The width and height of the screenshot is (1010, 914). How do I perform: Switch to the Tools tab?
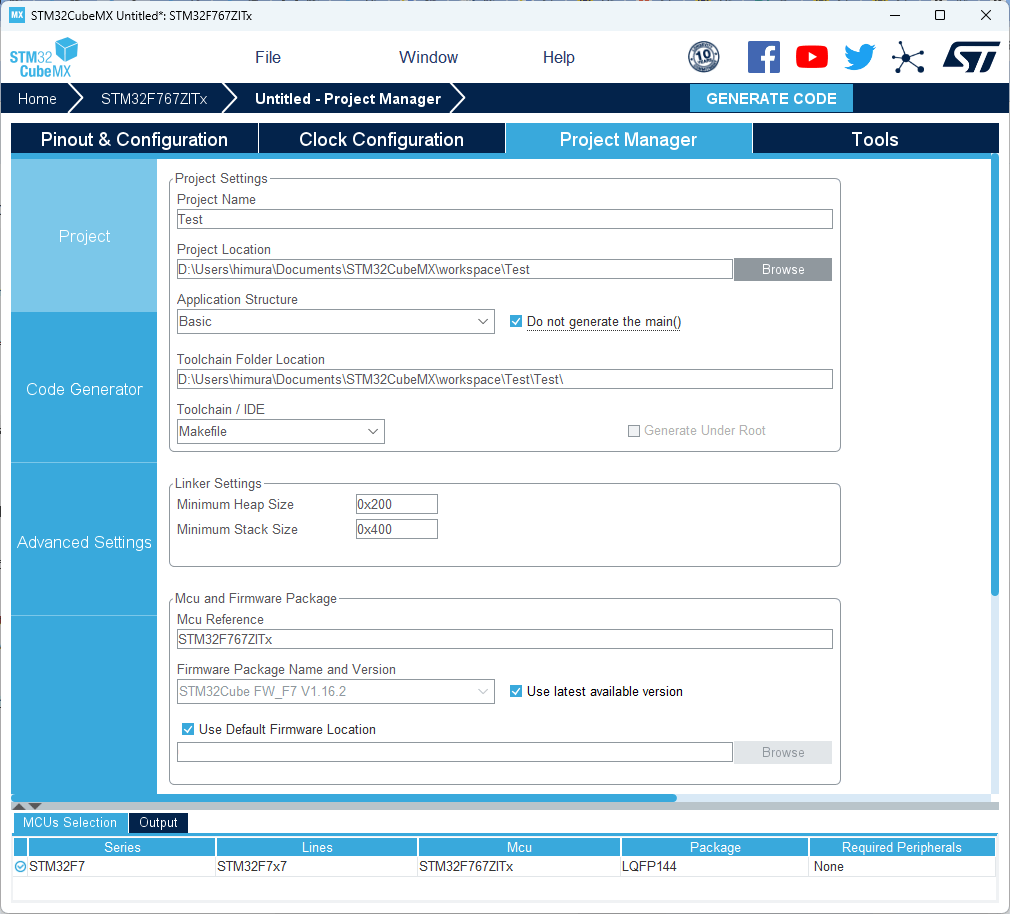coord(875,139)
